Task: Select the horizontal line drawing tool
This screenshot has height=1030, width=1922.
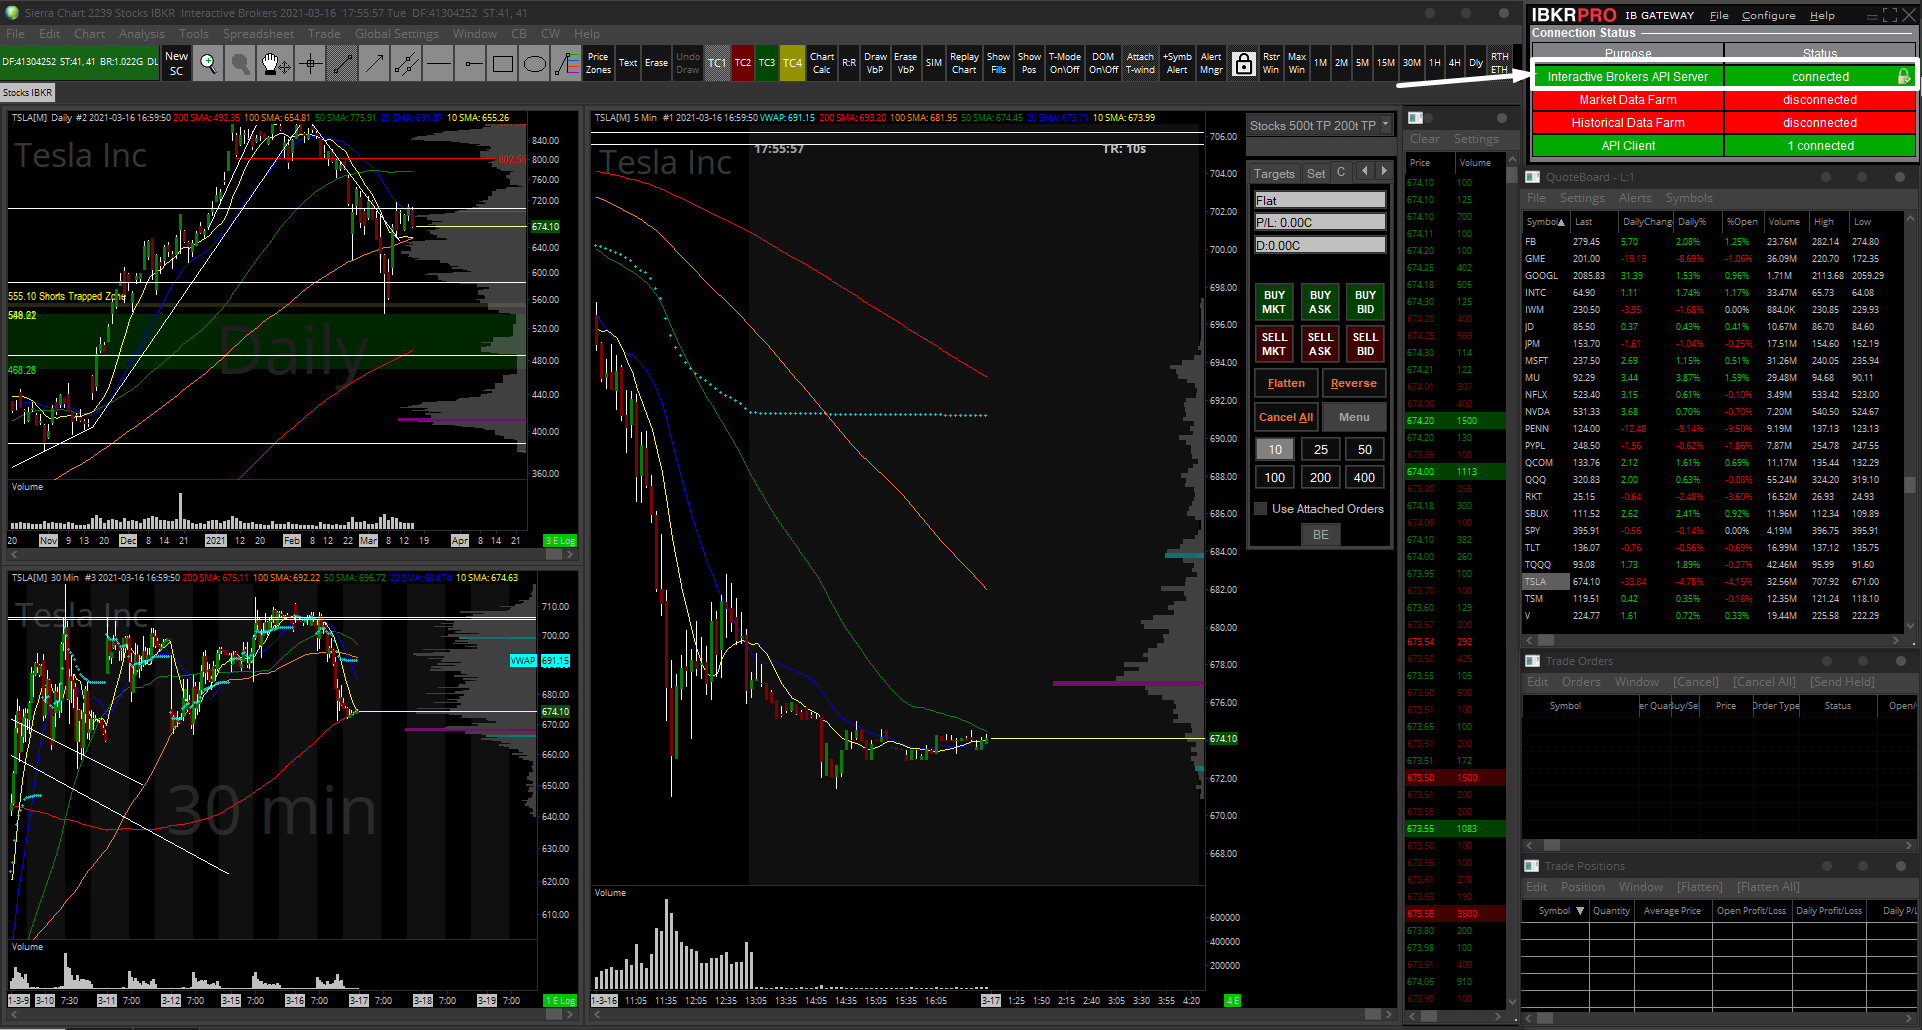Action: (x=438, y=64)
